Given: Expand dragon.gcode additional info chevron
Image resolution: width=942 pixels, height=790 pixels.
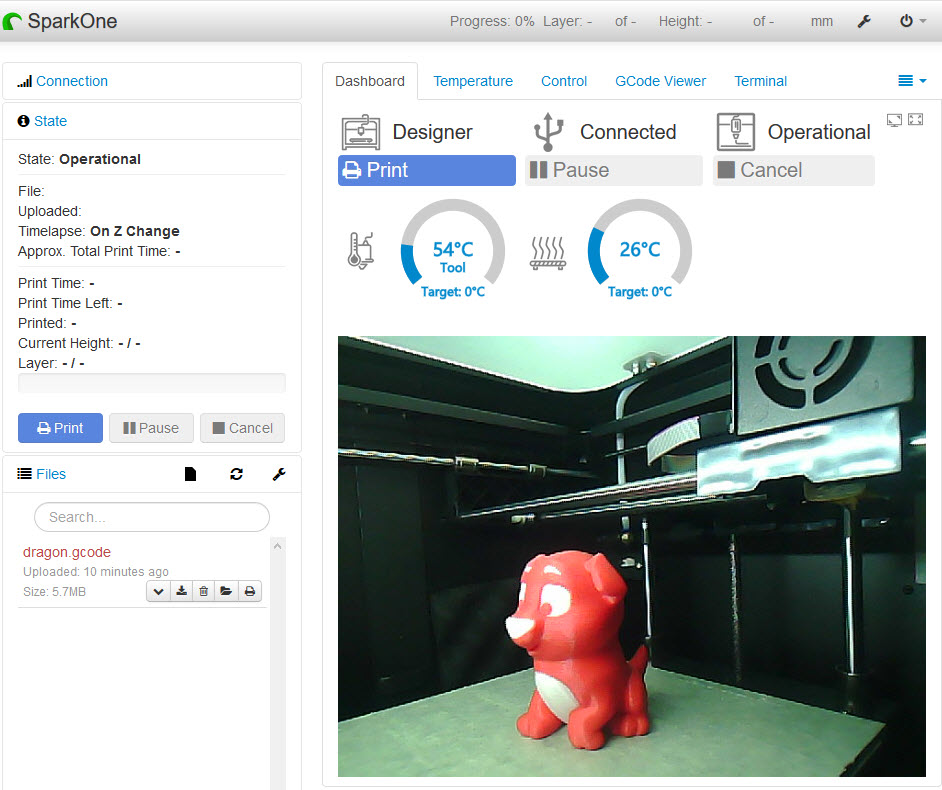Looking at the screenshot, I should coord(158,591).
